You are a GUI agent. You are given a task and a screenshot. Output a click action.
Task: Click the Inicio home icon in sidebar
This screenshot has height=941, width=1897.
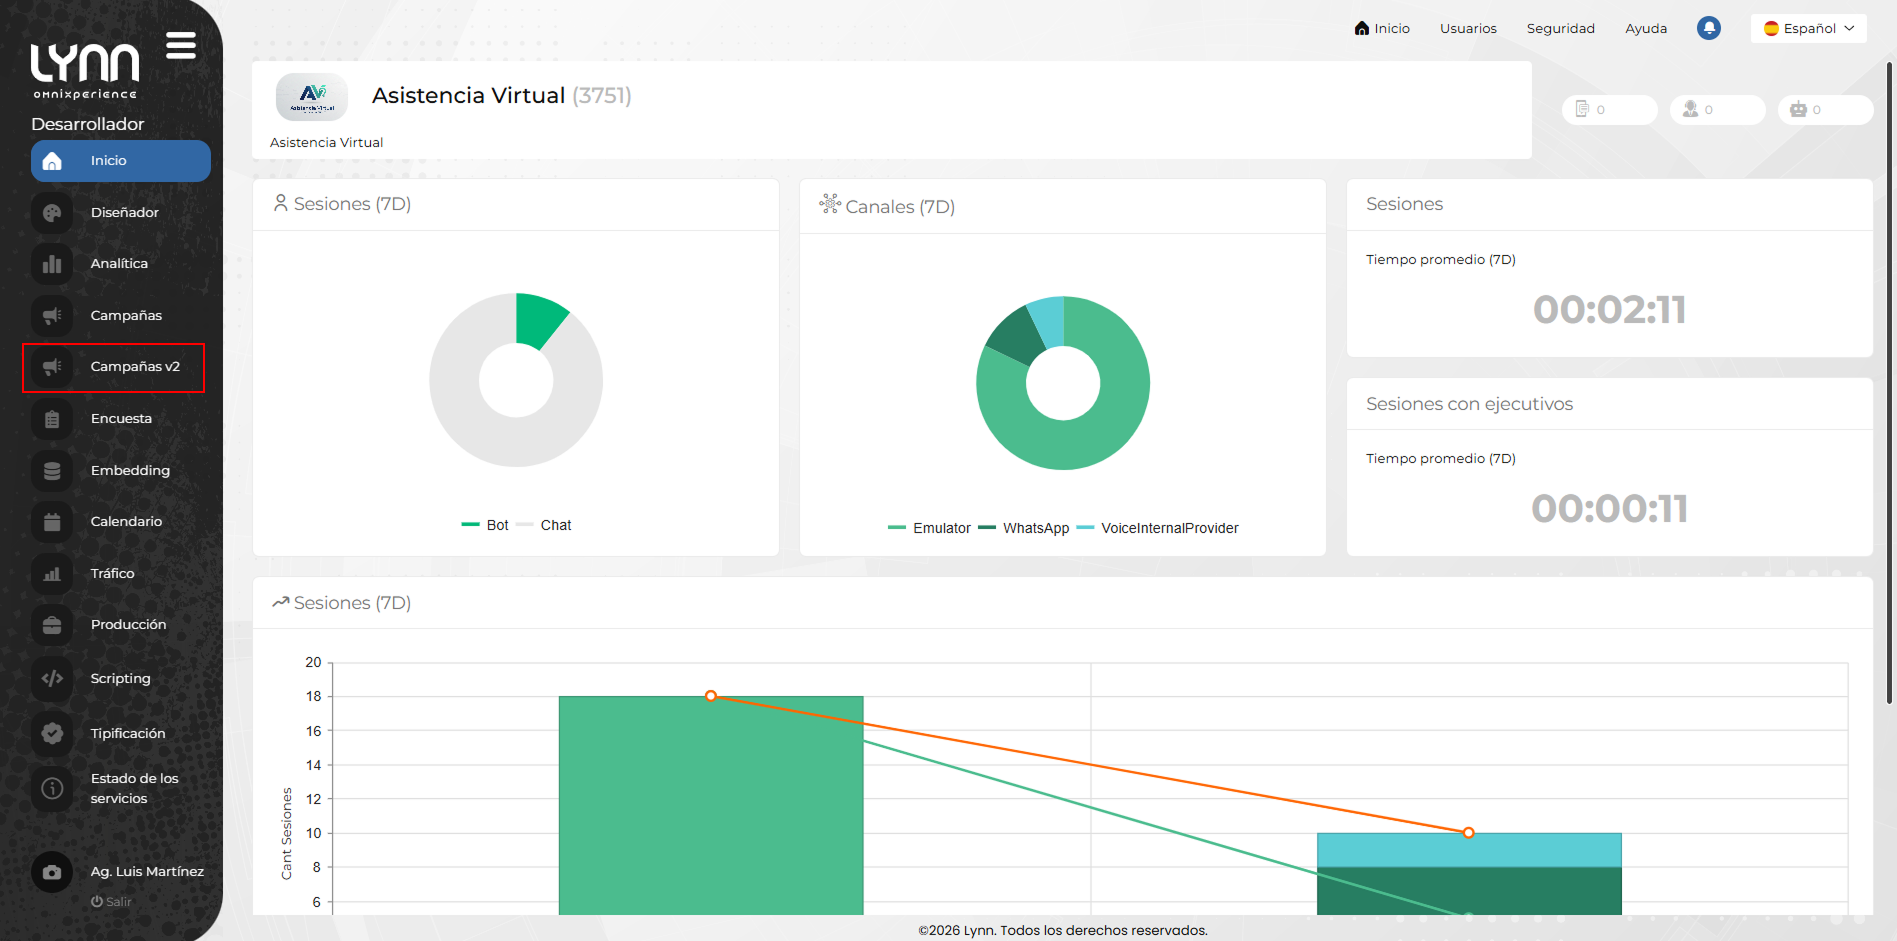[x=52, y=161]
